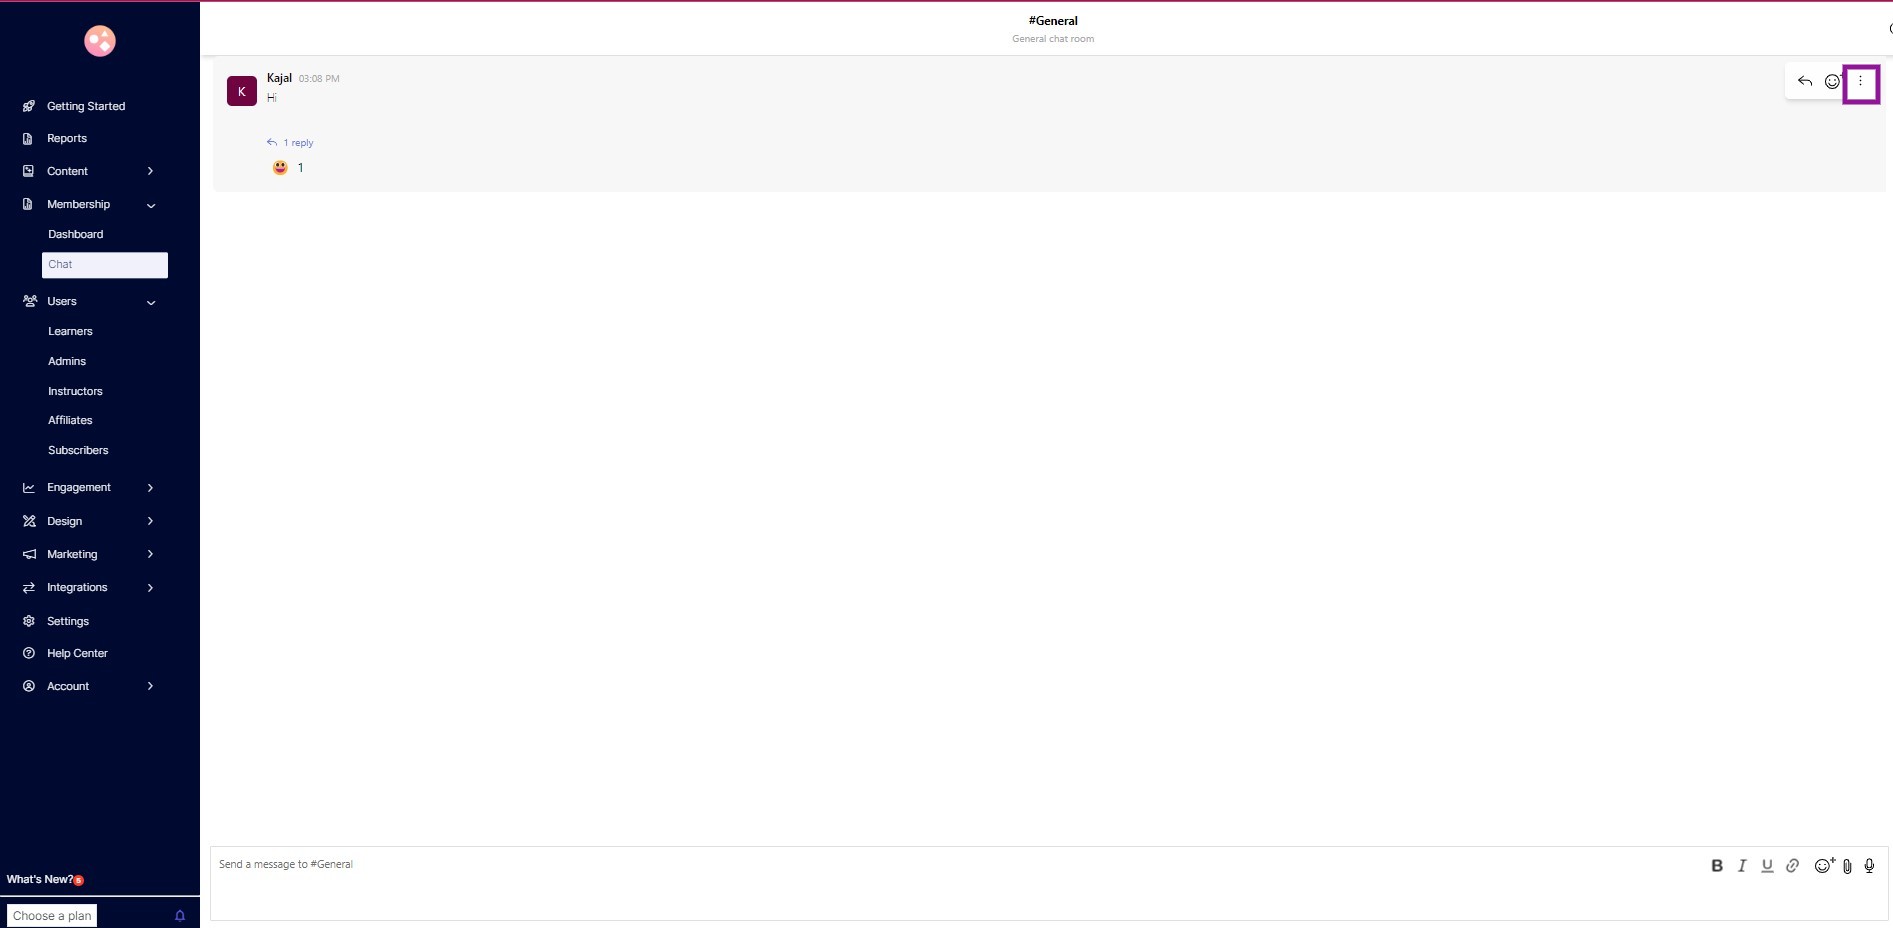
Task: Open the Admins list
Action: pyautogui.click(x=67, y=361)
